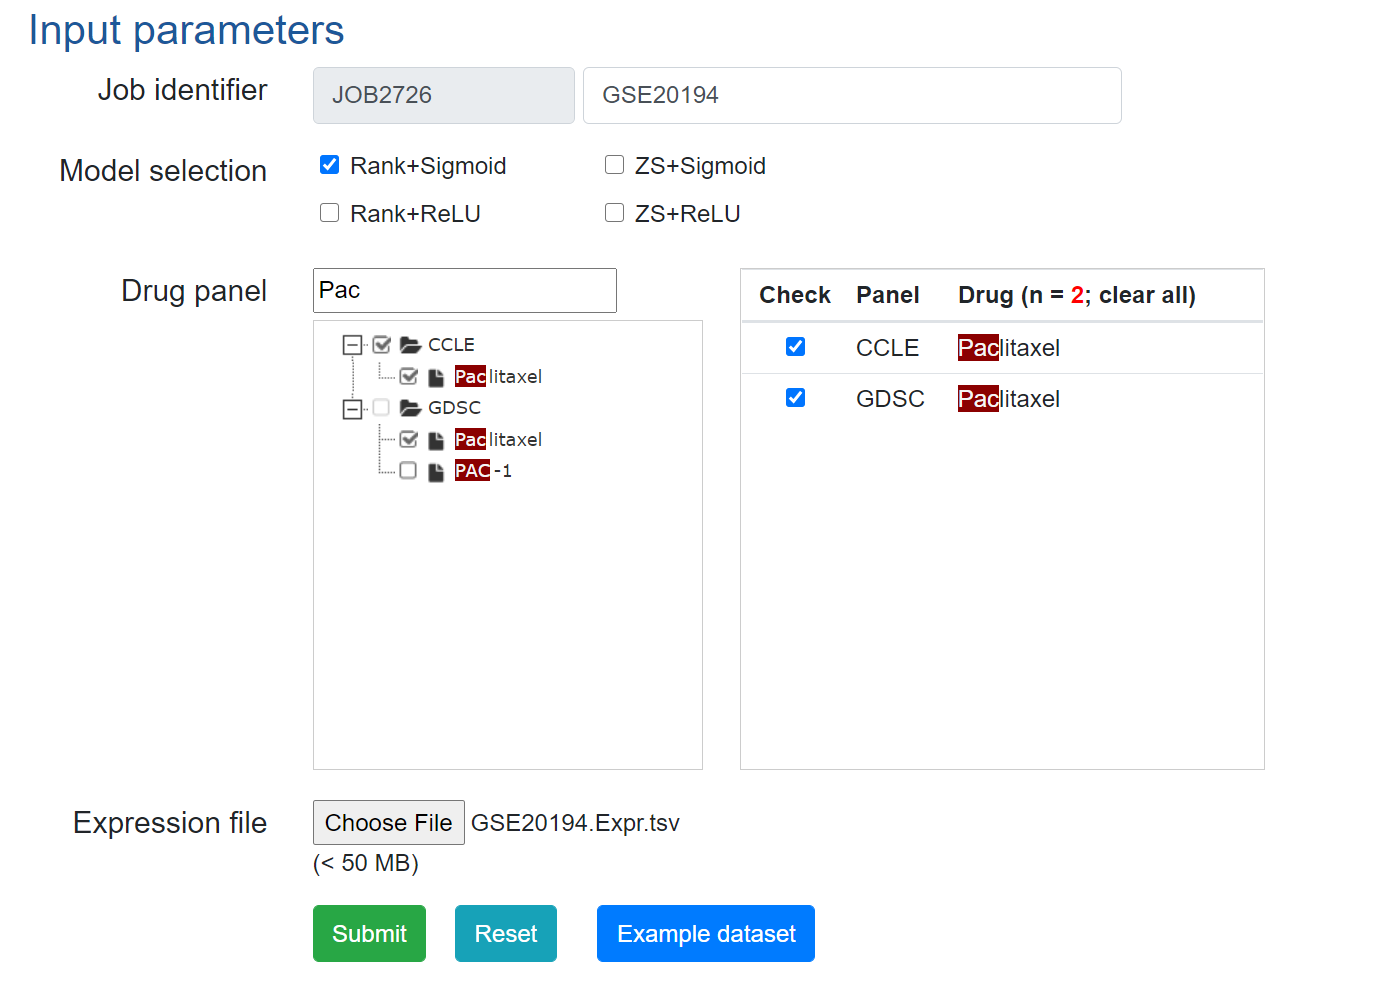
Task: Tick the ZS+ReLU model option
Action: coord(614,213)
